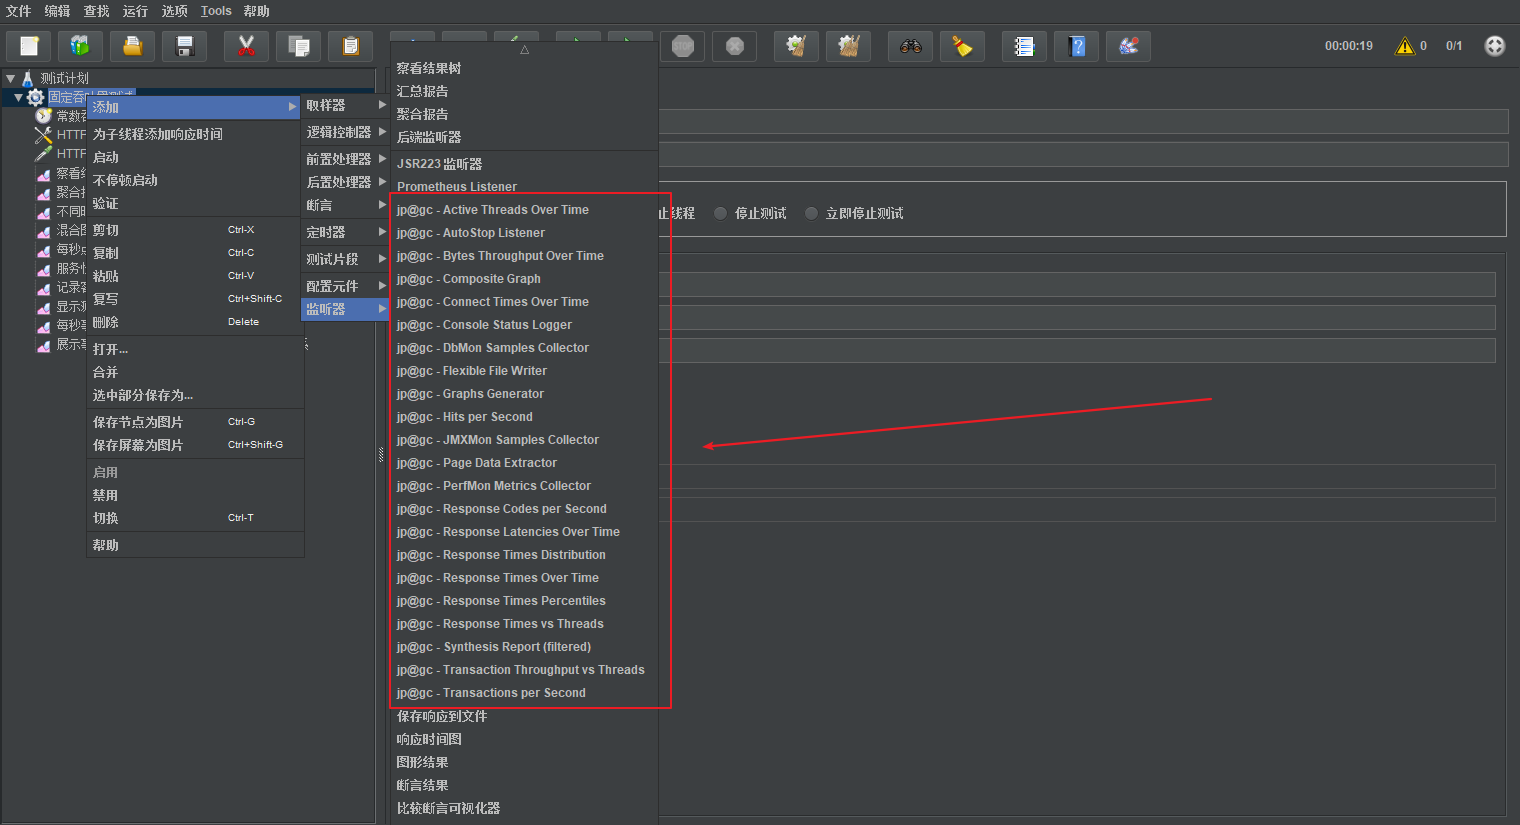This screenshot has height=825, width=1520.
Task: Click the Clear All results toolbar icon
Action: click(849, 46)
